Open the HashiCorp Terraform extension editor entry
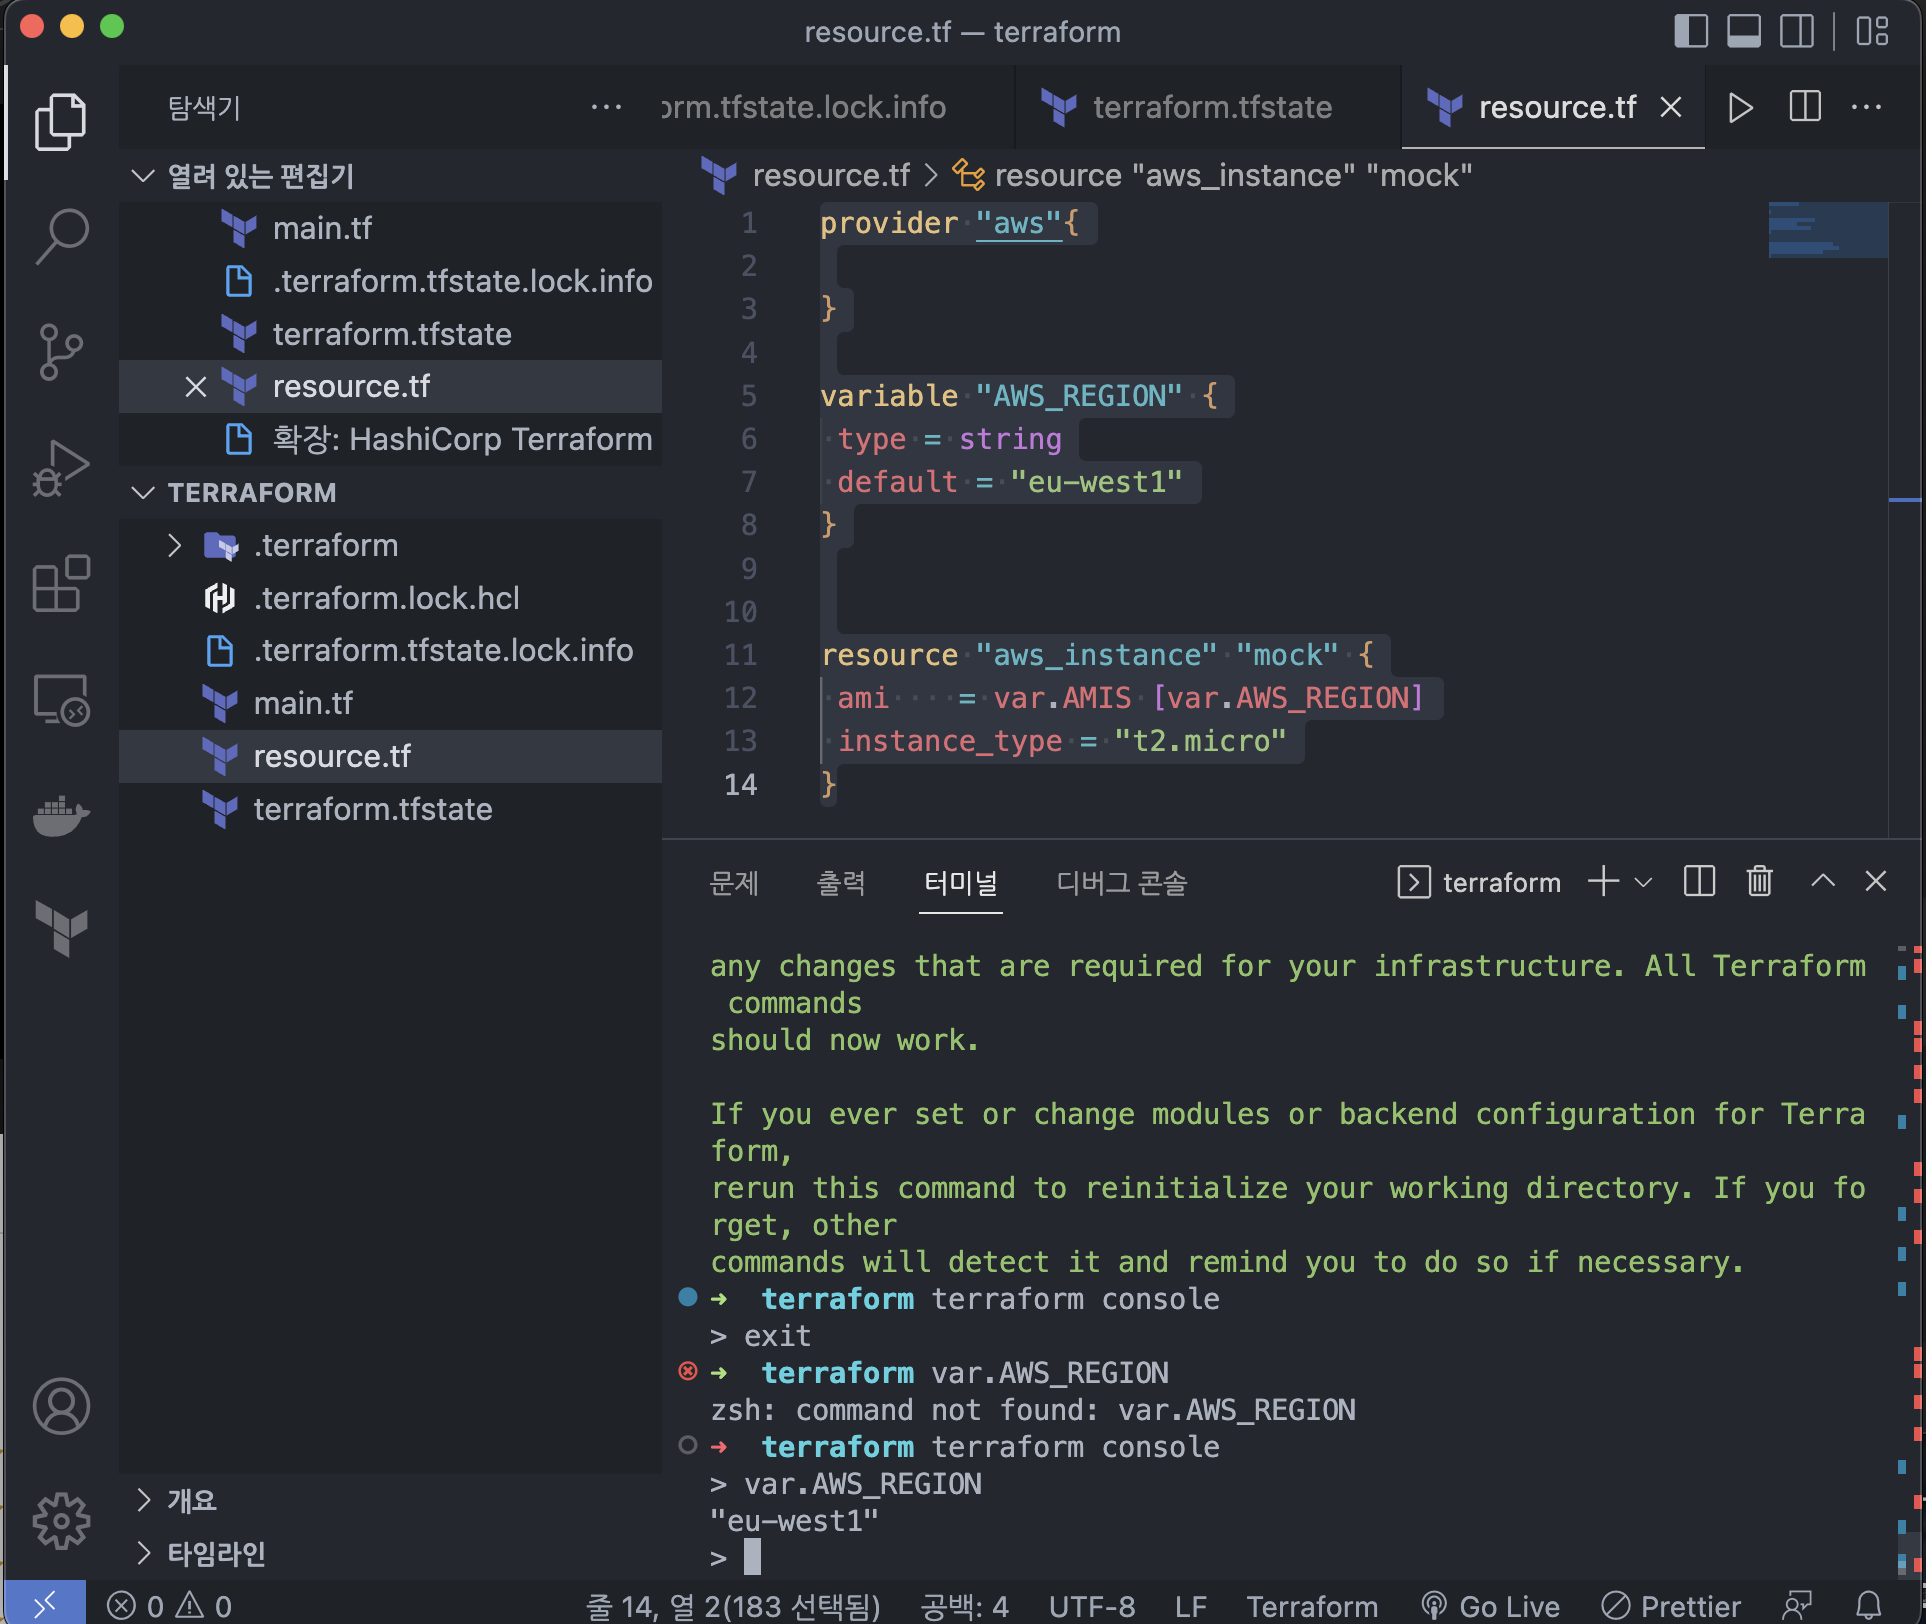 click(x=390, y=440)
